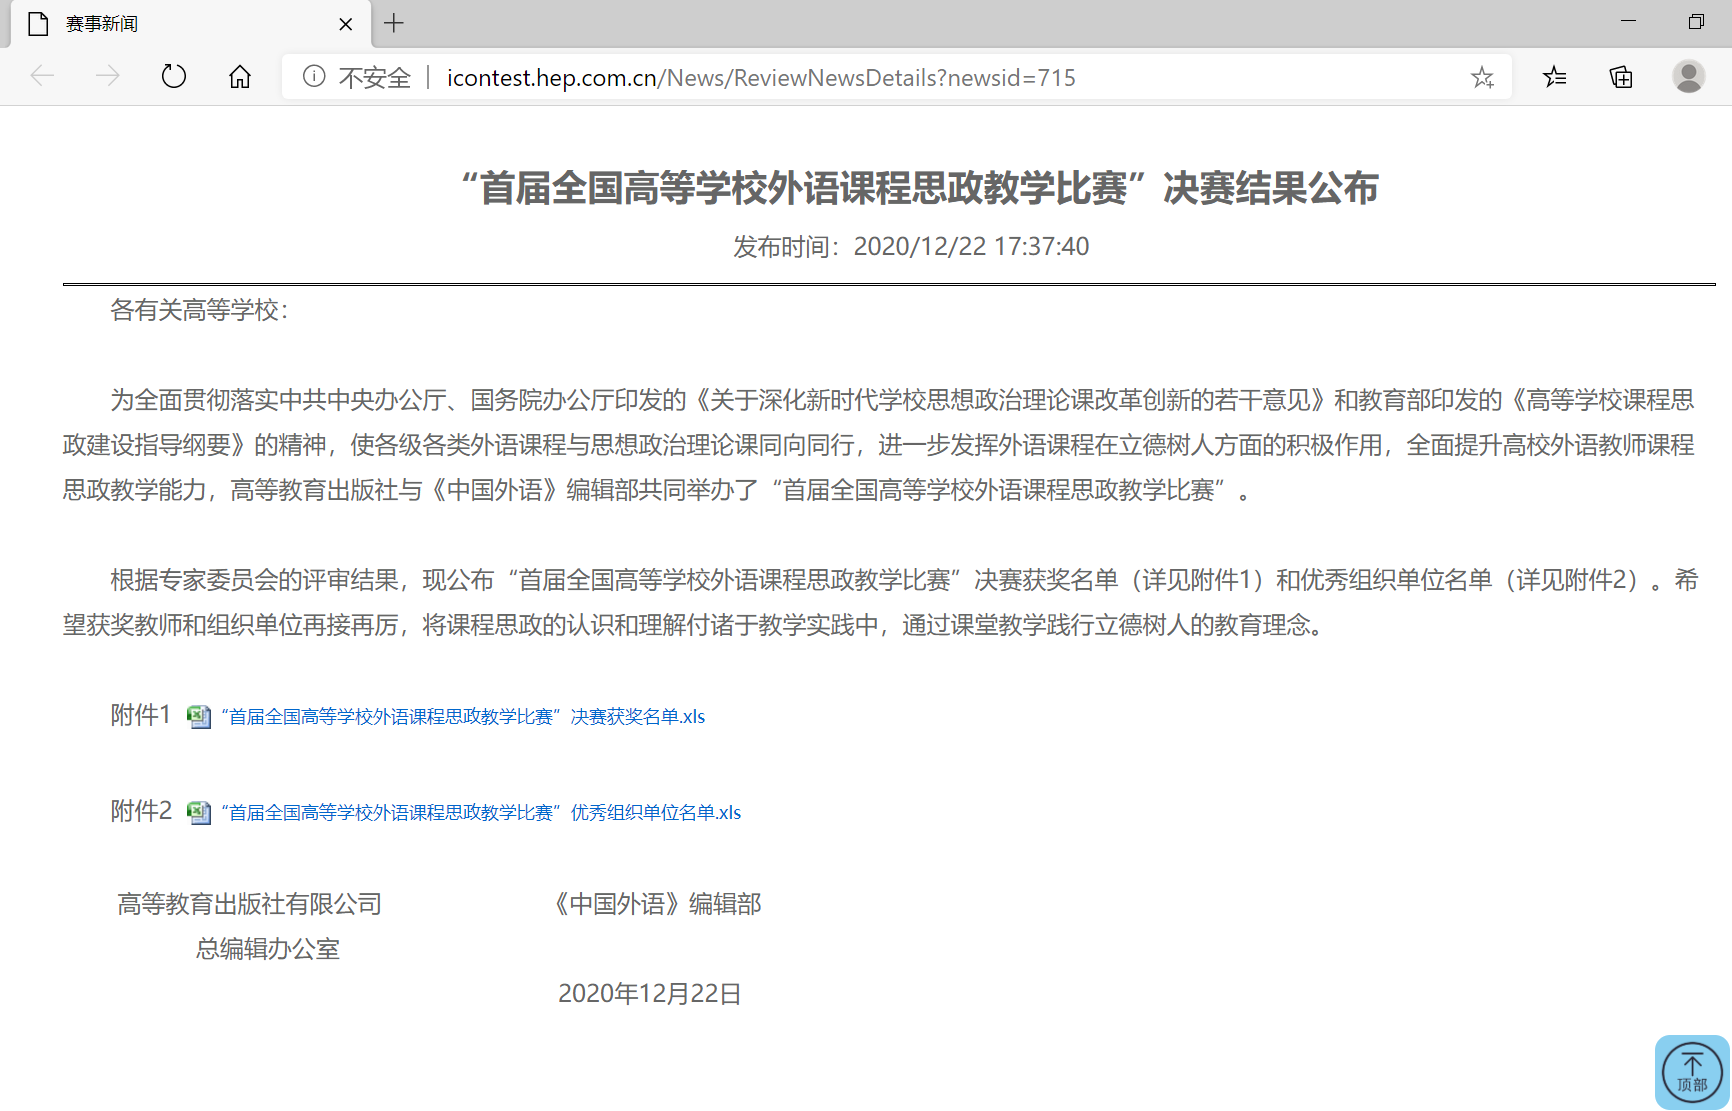Click the Excel icon beside 附件1
The height and width of the screenshot is (1111, 1732).
[x=199, y=716]
